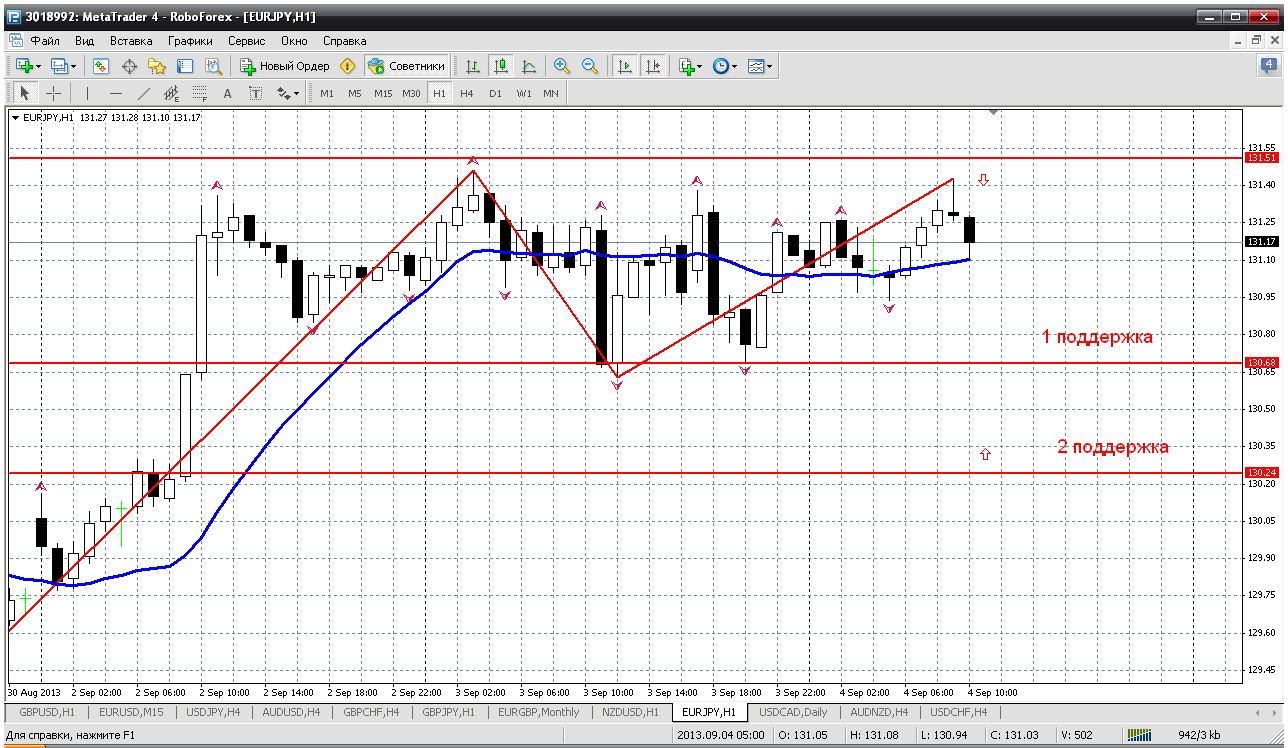Expand the EURJPY,H1 chart corner triangle
The height and width of the screenshot is (748, 1288).
click(x=16, y=118)
